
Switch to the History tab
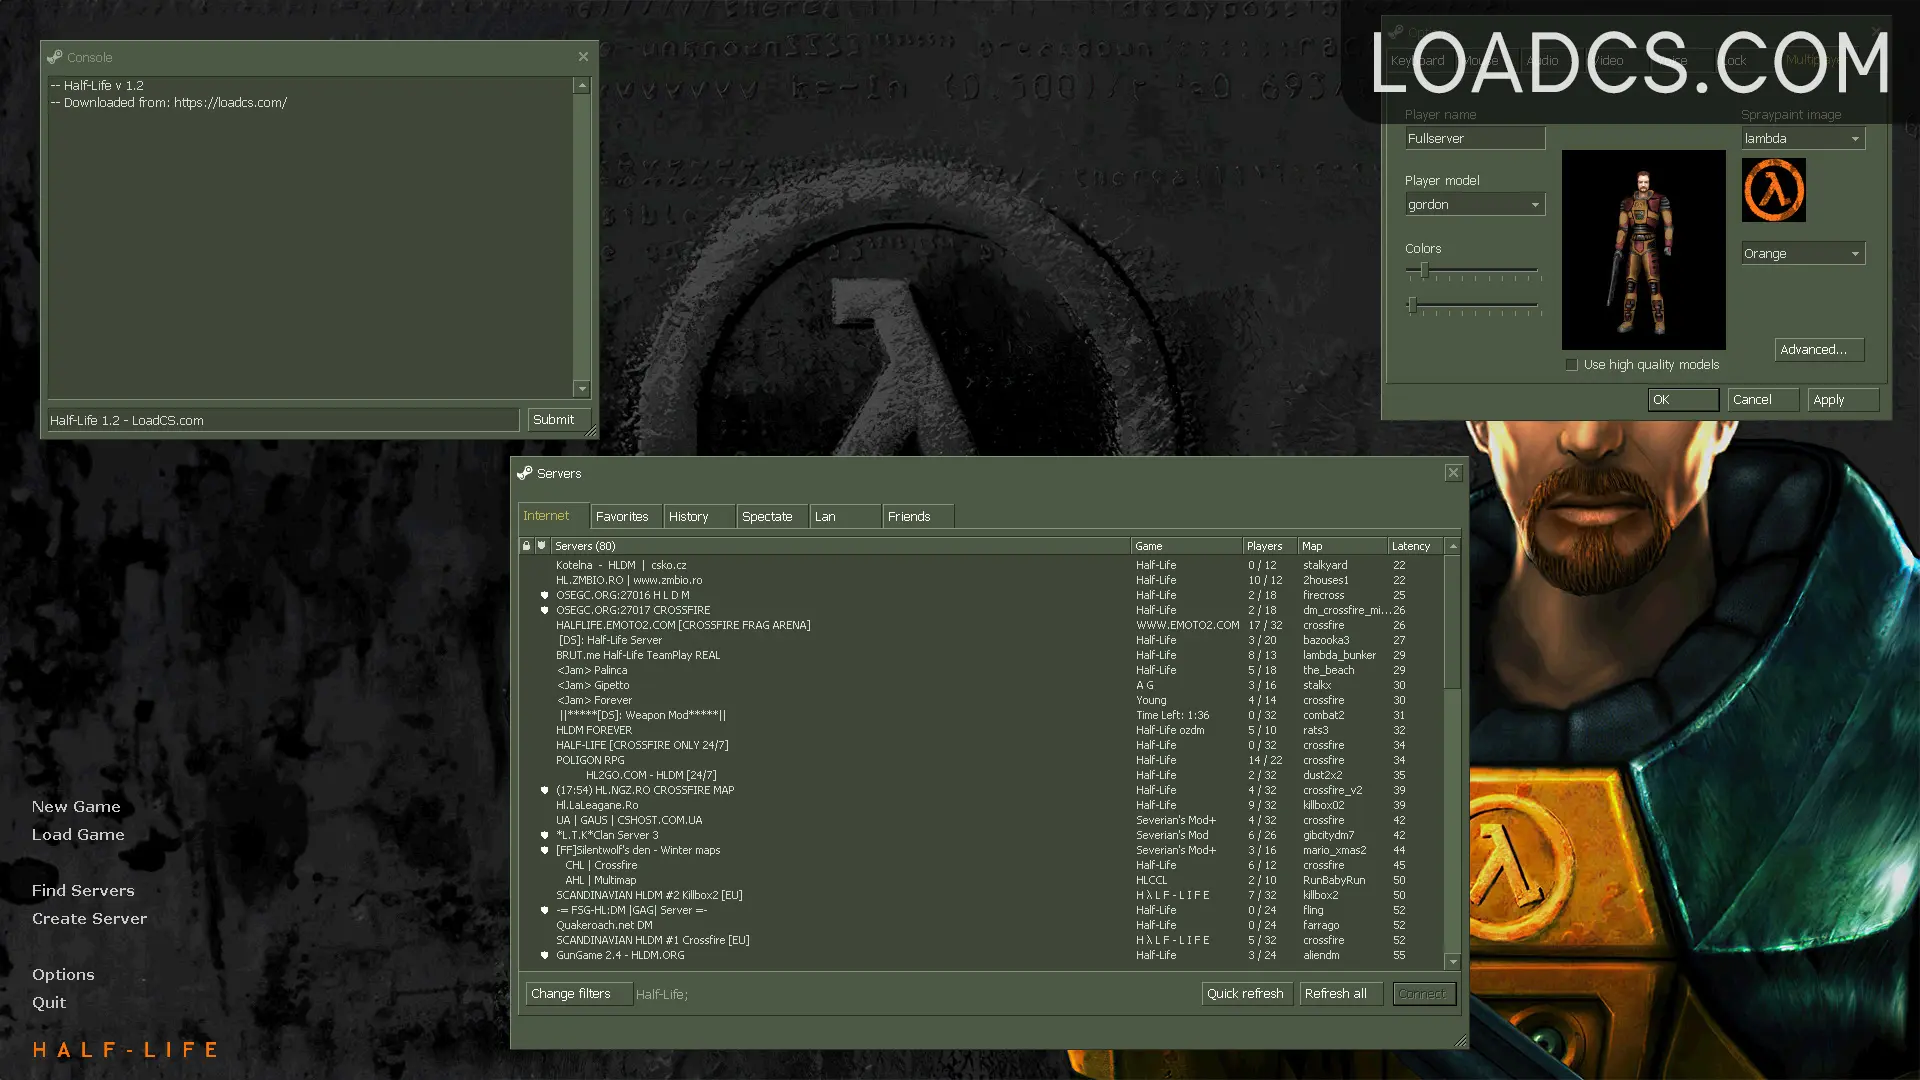click(699, 517)
